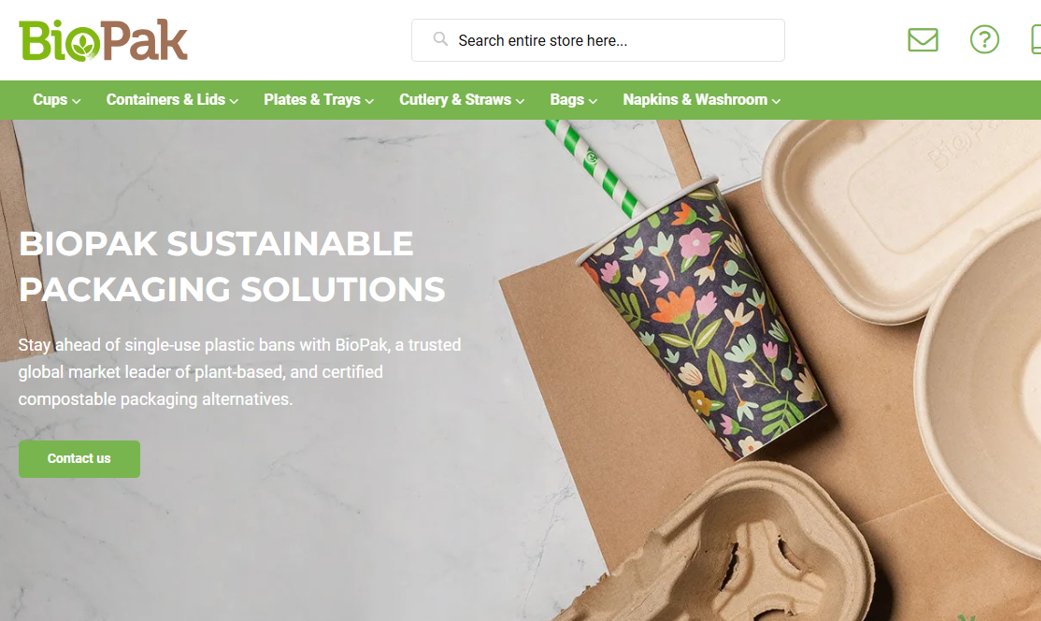Click the magnifying glass search icon
Viewport: 1041px width, 621px height.
point(440,39)
